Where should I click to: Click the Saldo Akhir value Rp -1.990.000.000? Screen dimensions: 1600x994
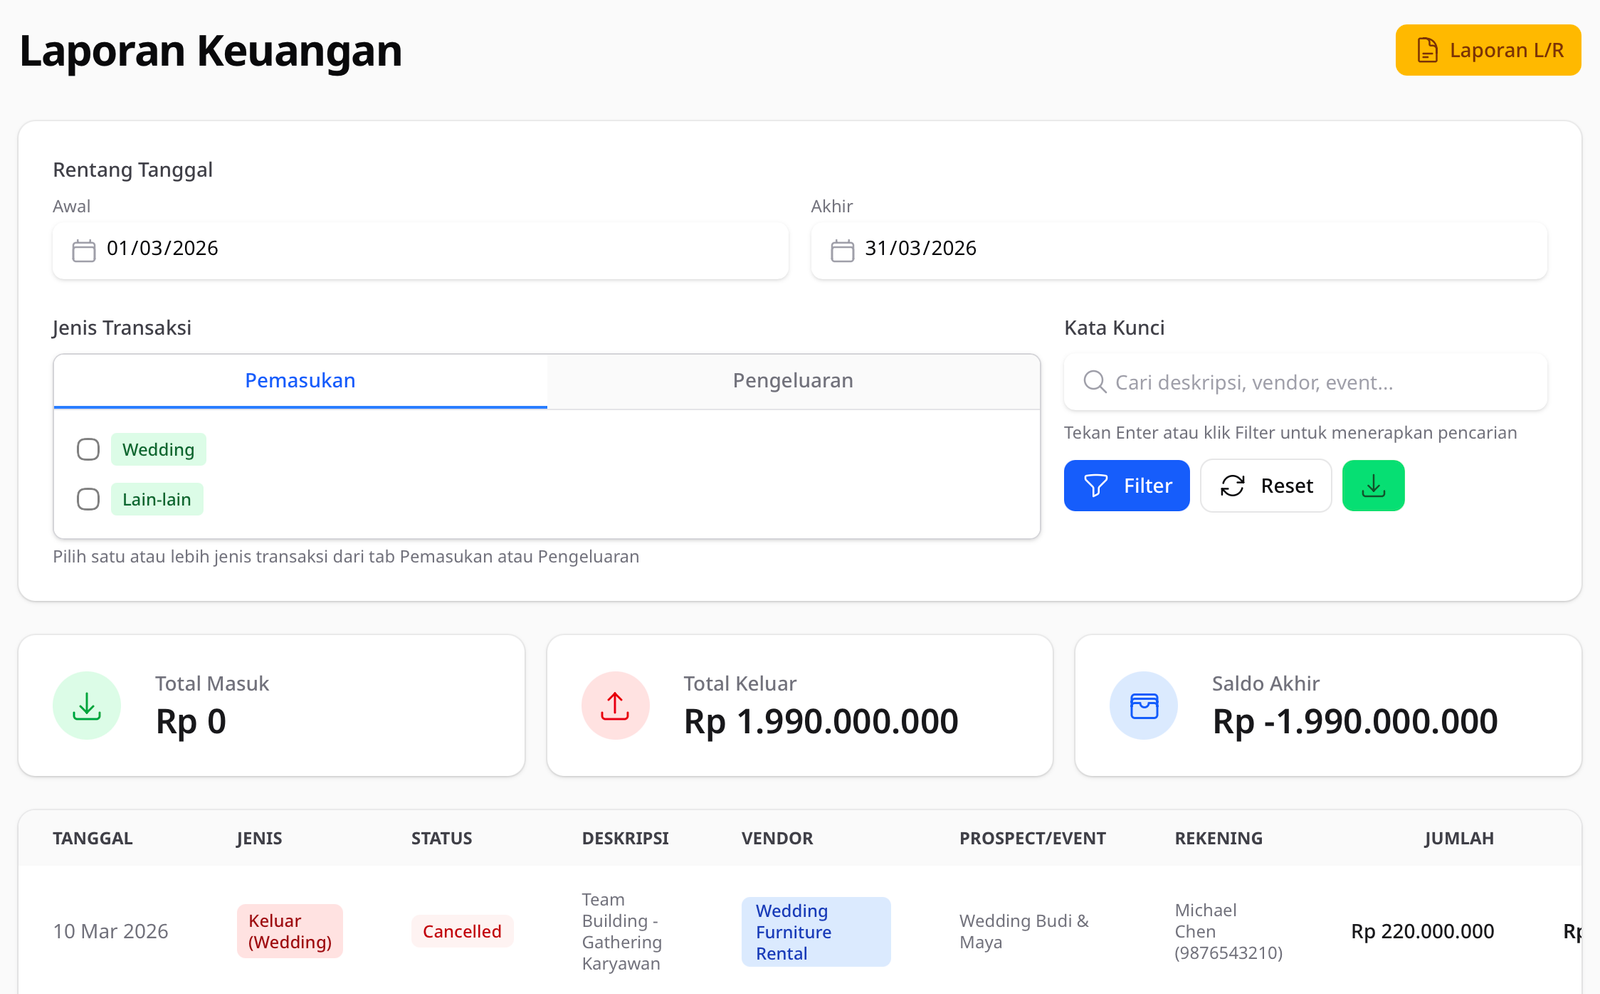[x=1355, y=722]
